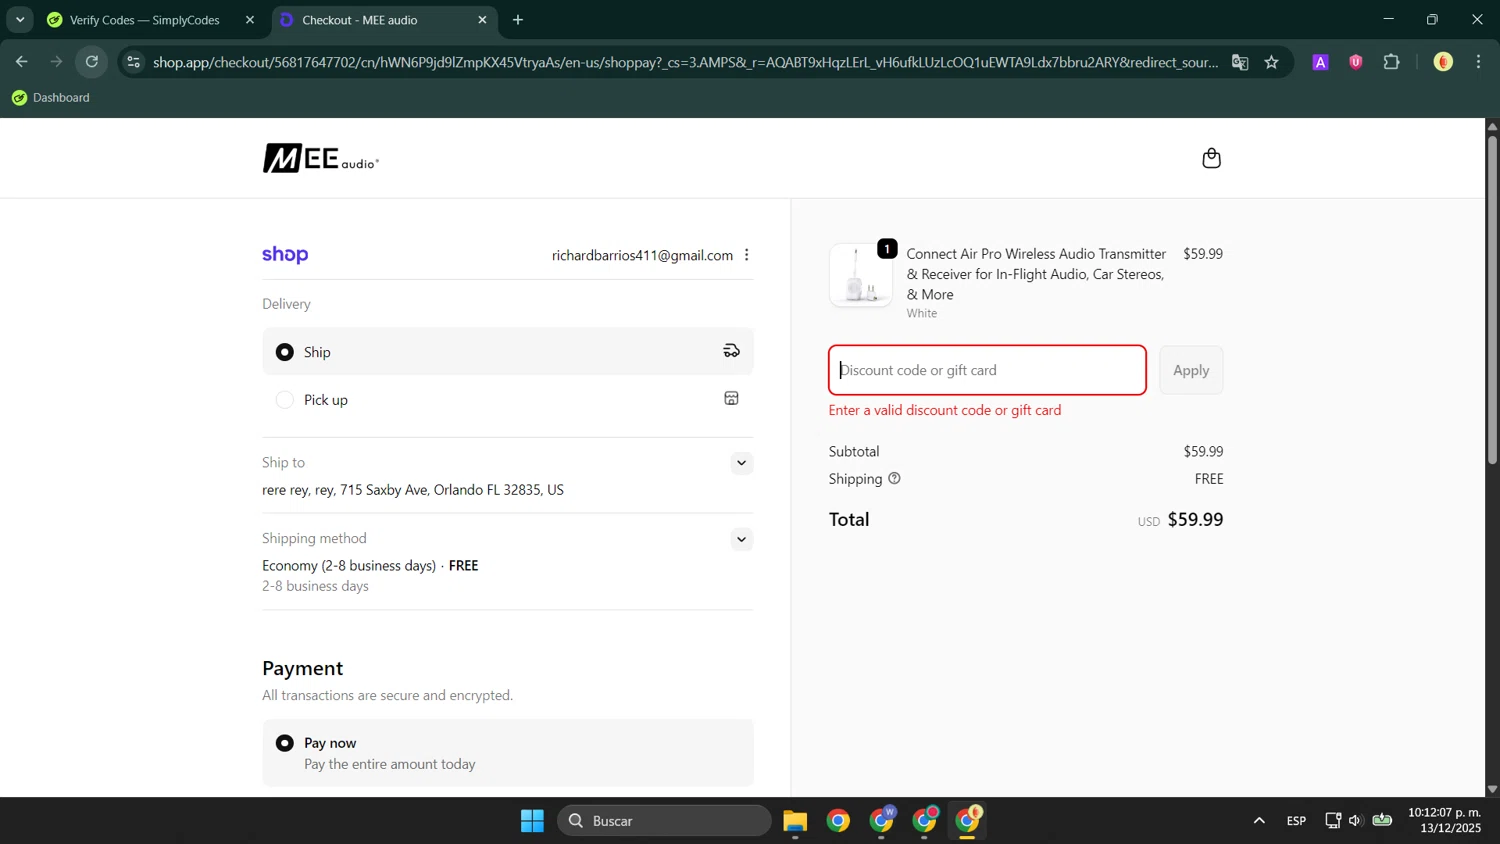Click the URL address bar
The image size is (1500, 844).
pyautogui.click(x=685, y=62)
